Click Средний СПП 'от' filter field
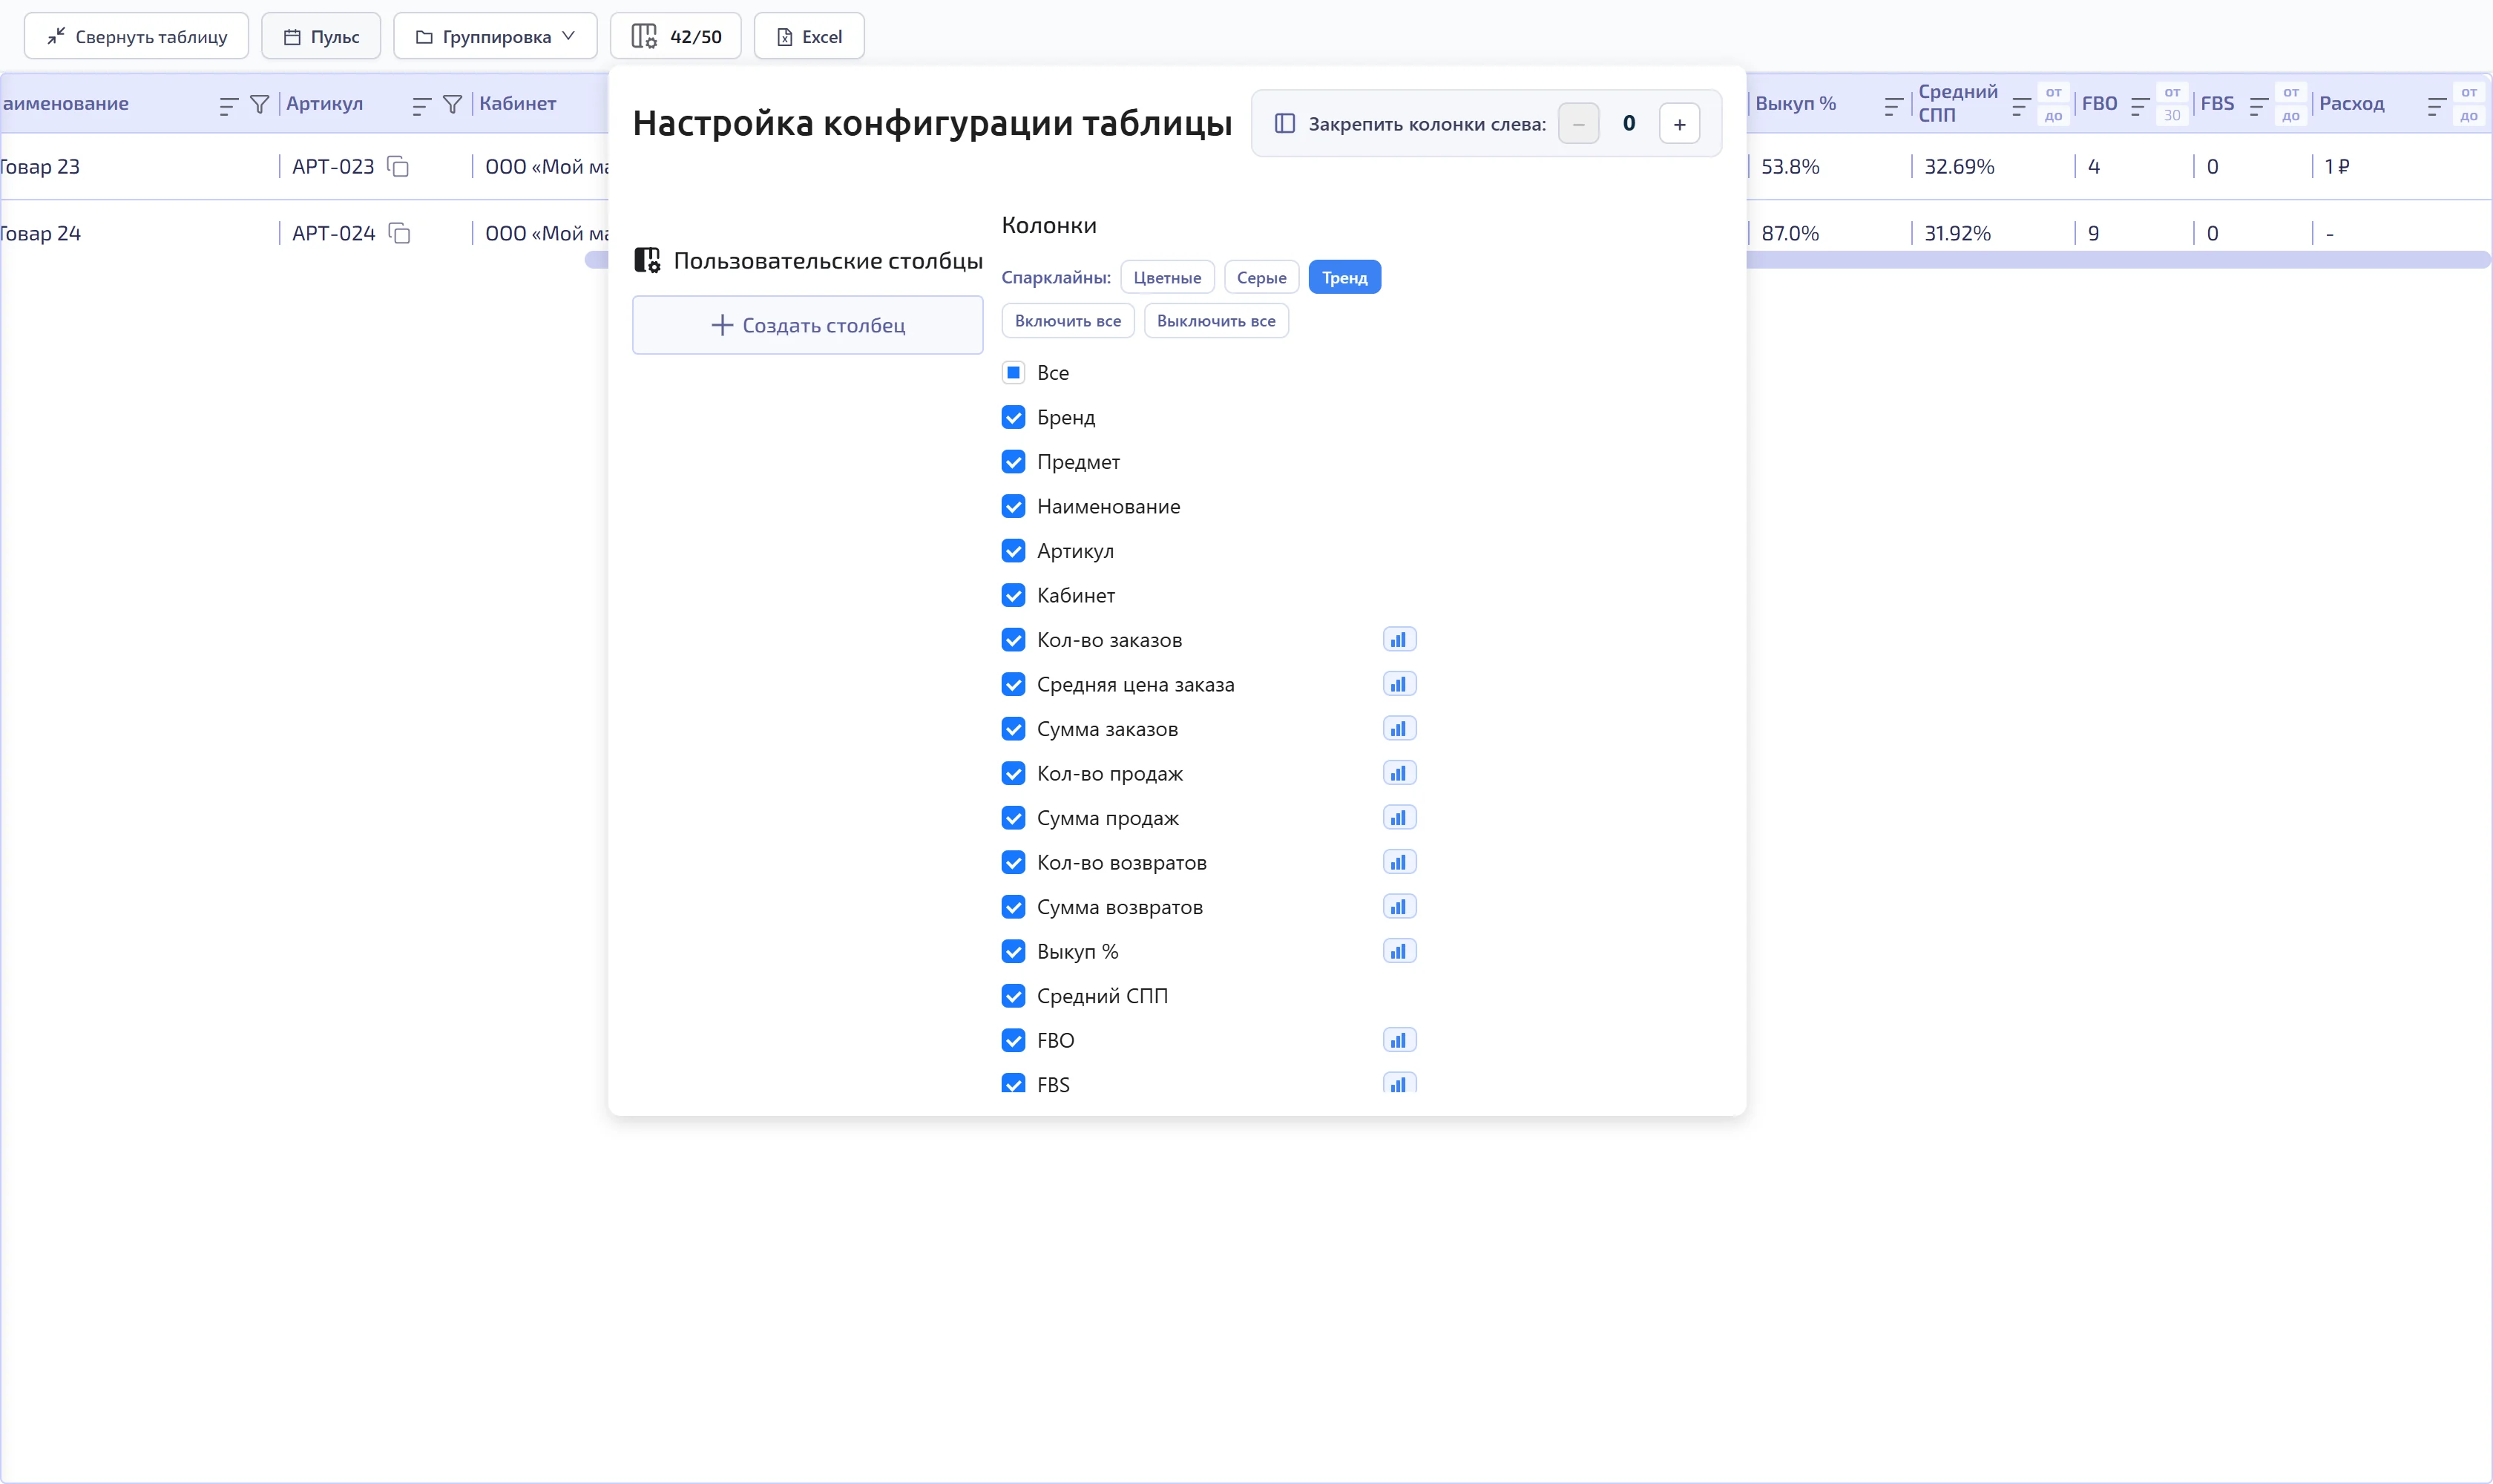Image resolution: width=2493 pixels, height=1484 pixels. [2053, 92]
